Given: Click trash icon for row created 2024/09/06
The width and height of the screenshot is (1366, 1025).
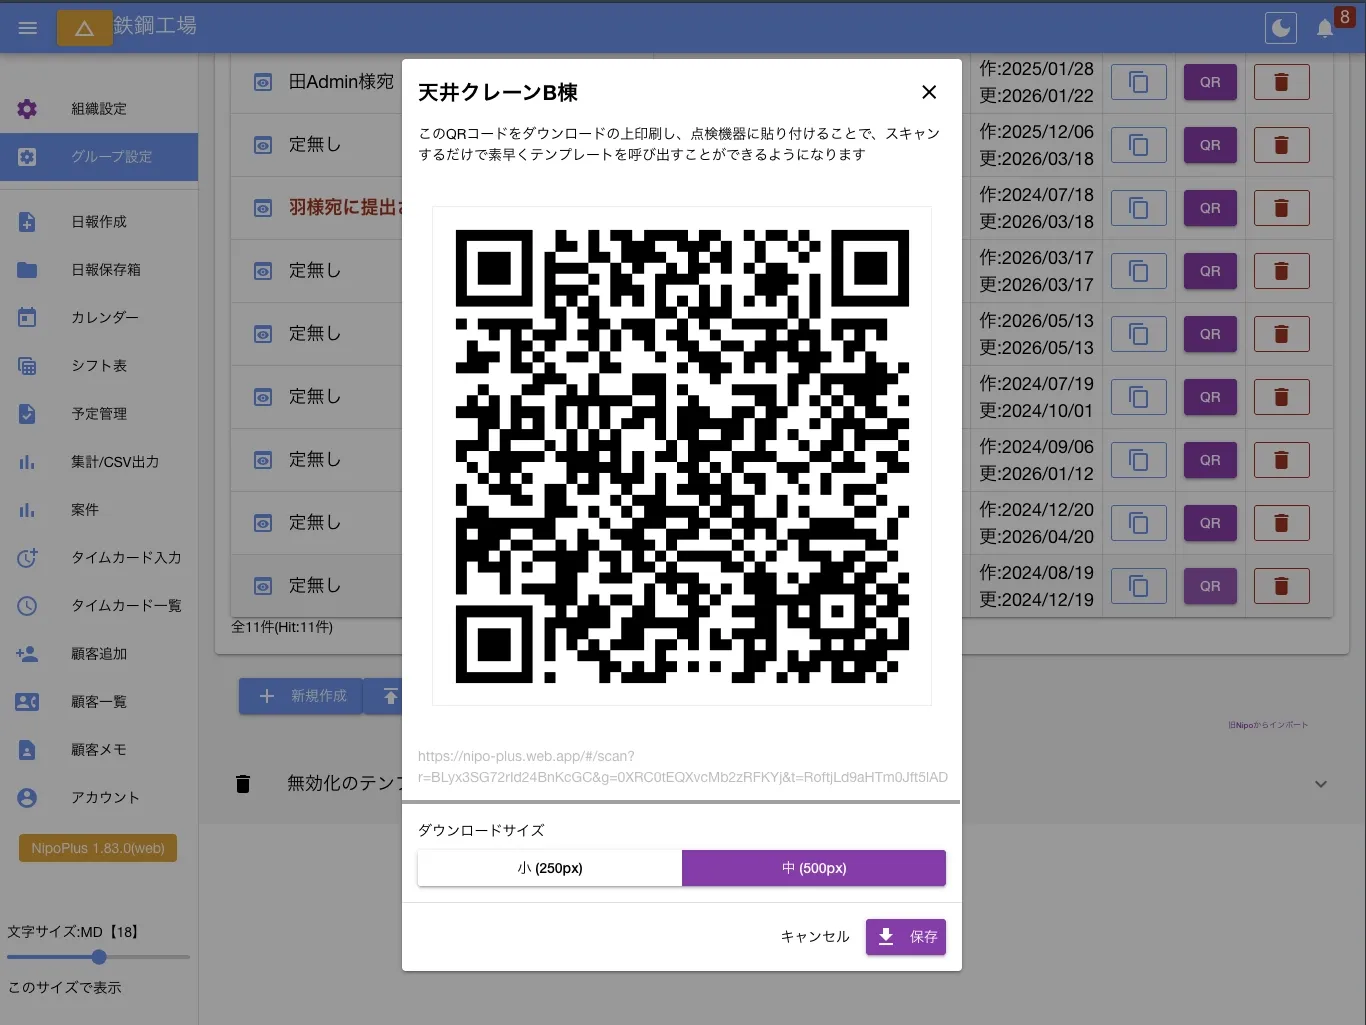Looking at the screenshot, I should (x=1281, y=460).
